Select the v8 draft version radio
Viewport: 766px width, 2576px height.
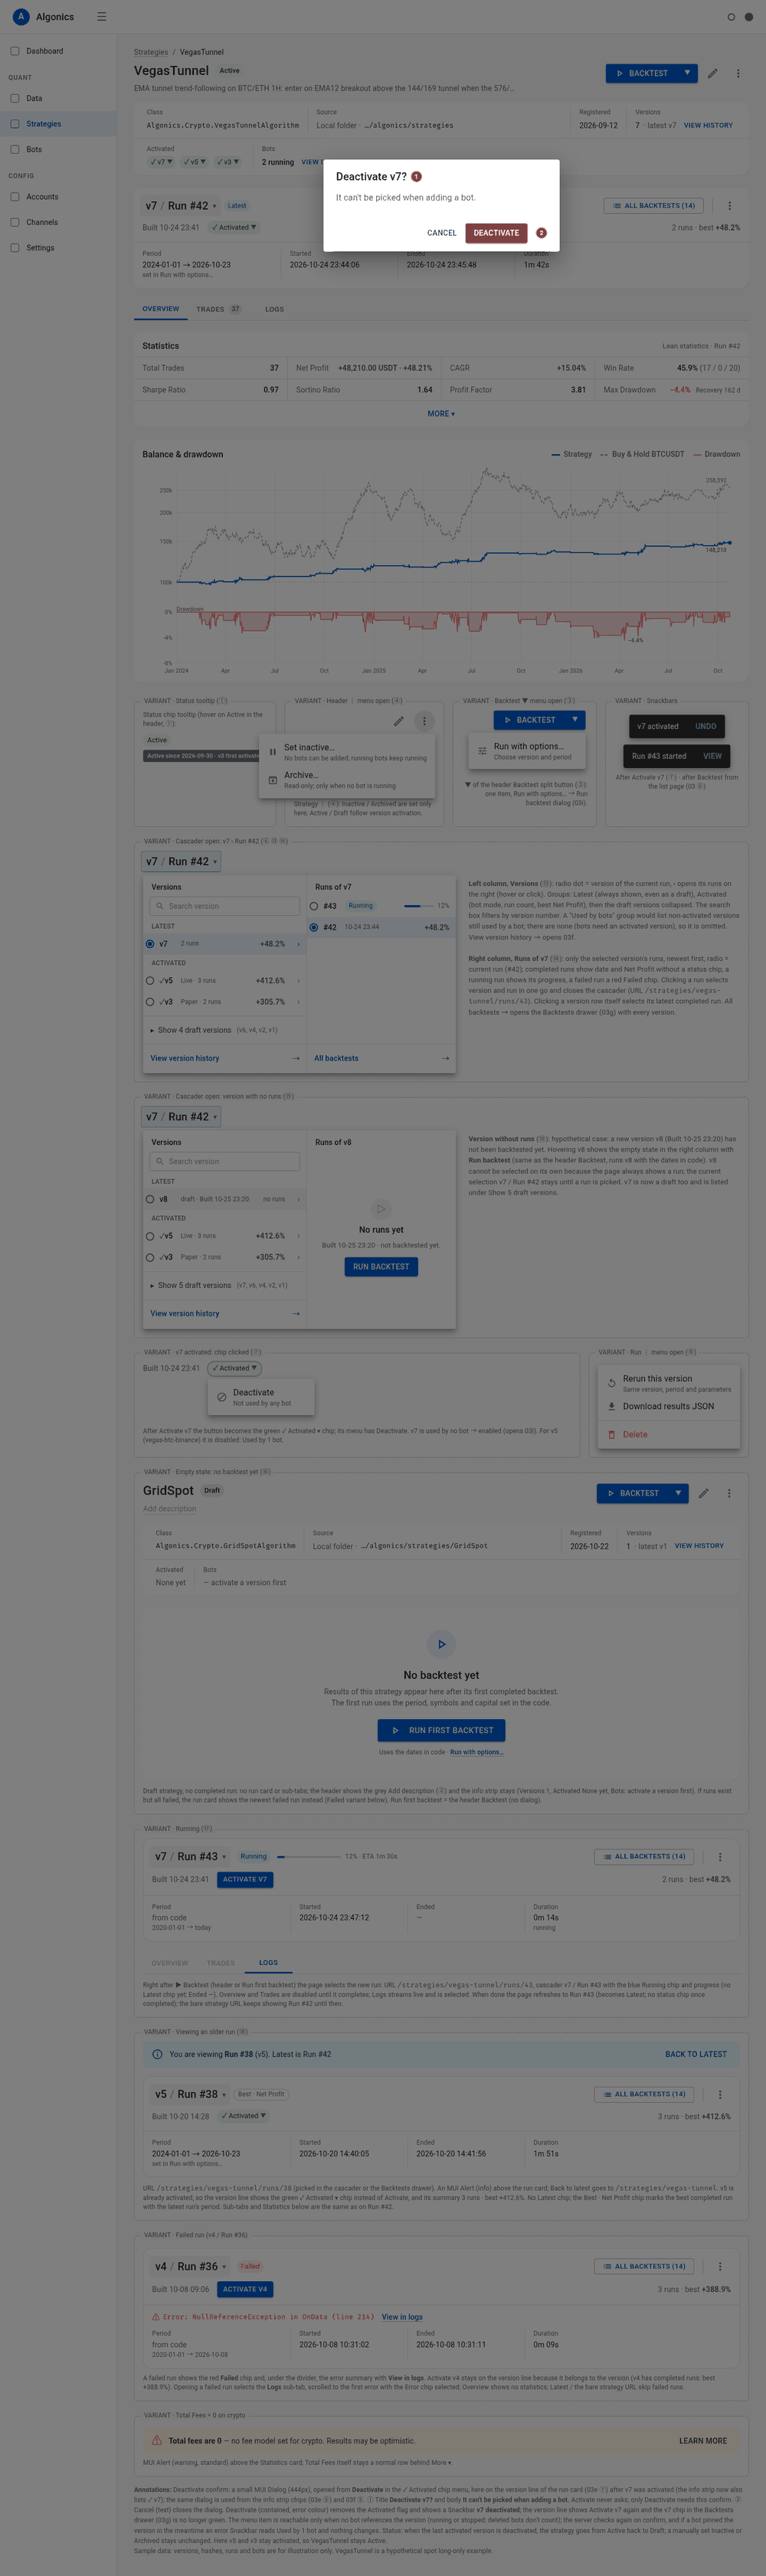tap(150, 1199)
